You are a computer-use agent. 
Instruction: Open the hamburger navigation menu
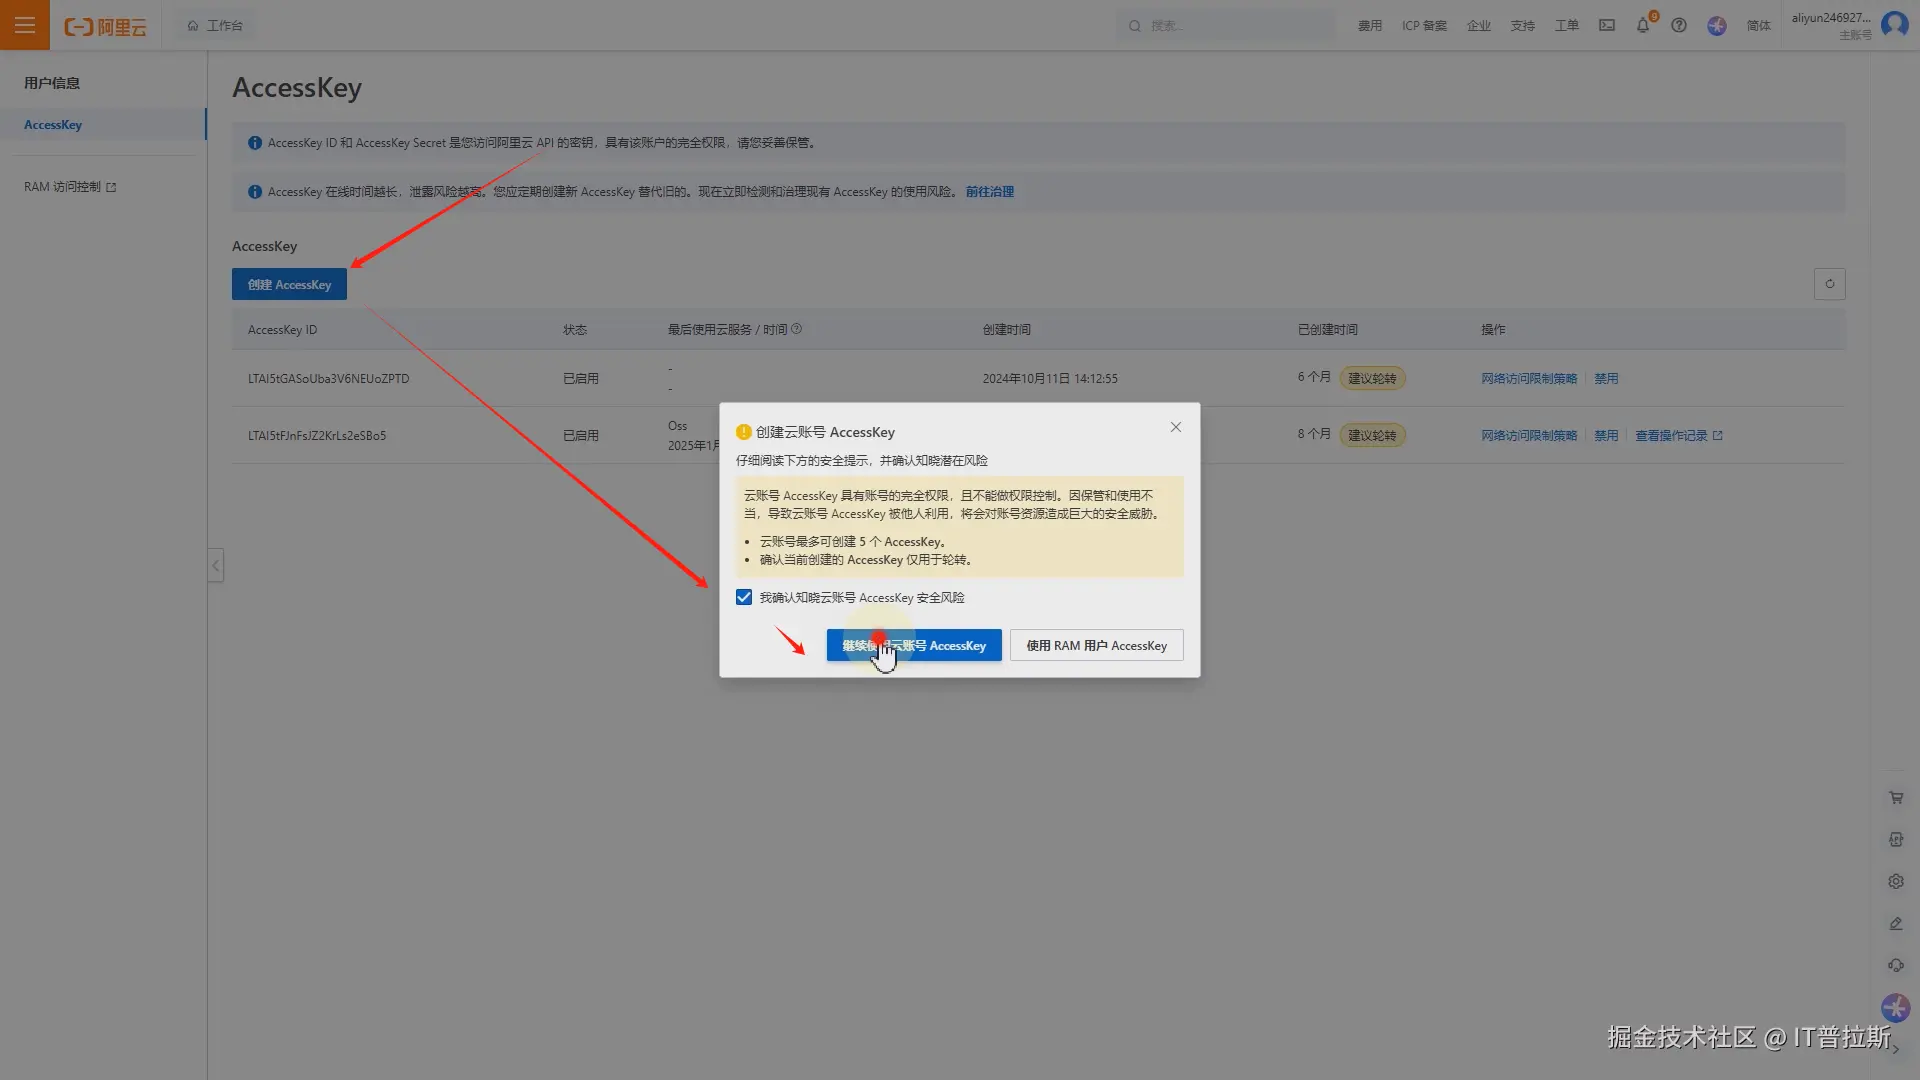pos(24,25)
